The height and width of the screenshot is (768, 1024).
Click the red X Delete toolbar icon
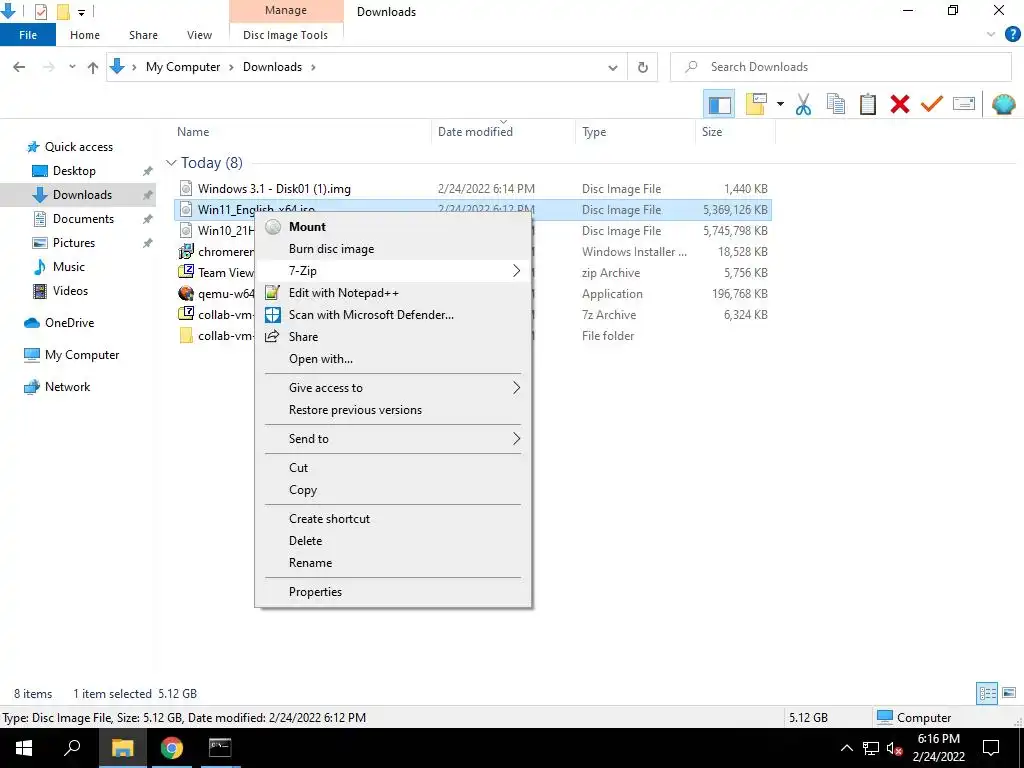[899, 104]
